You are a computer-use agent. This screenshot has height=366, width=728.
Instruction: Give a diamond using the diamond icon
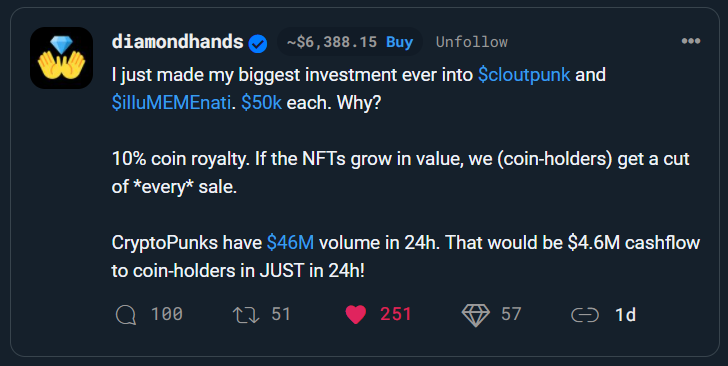[475, 315]
